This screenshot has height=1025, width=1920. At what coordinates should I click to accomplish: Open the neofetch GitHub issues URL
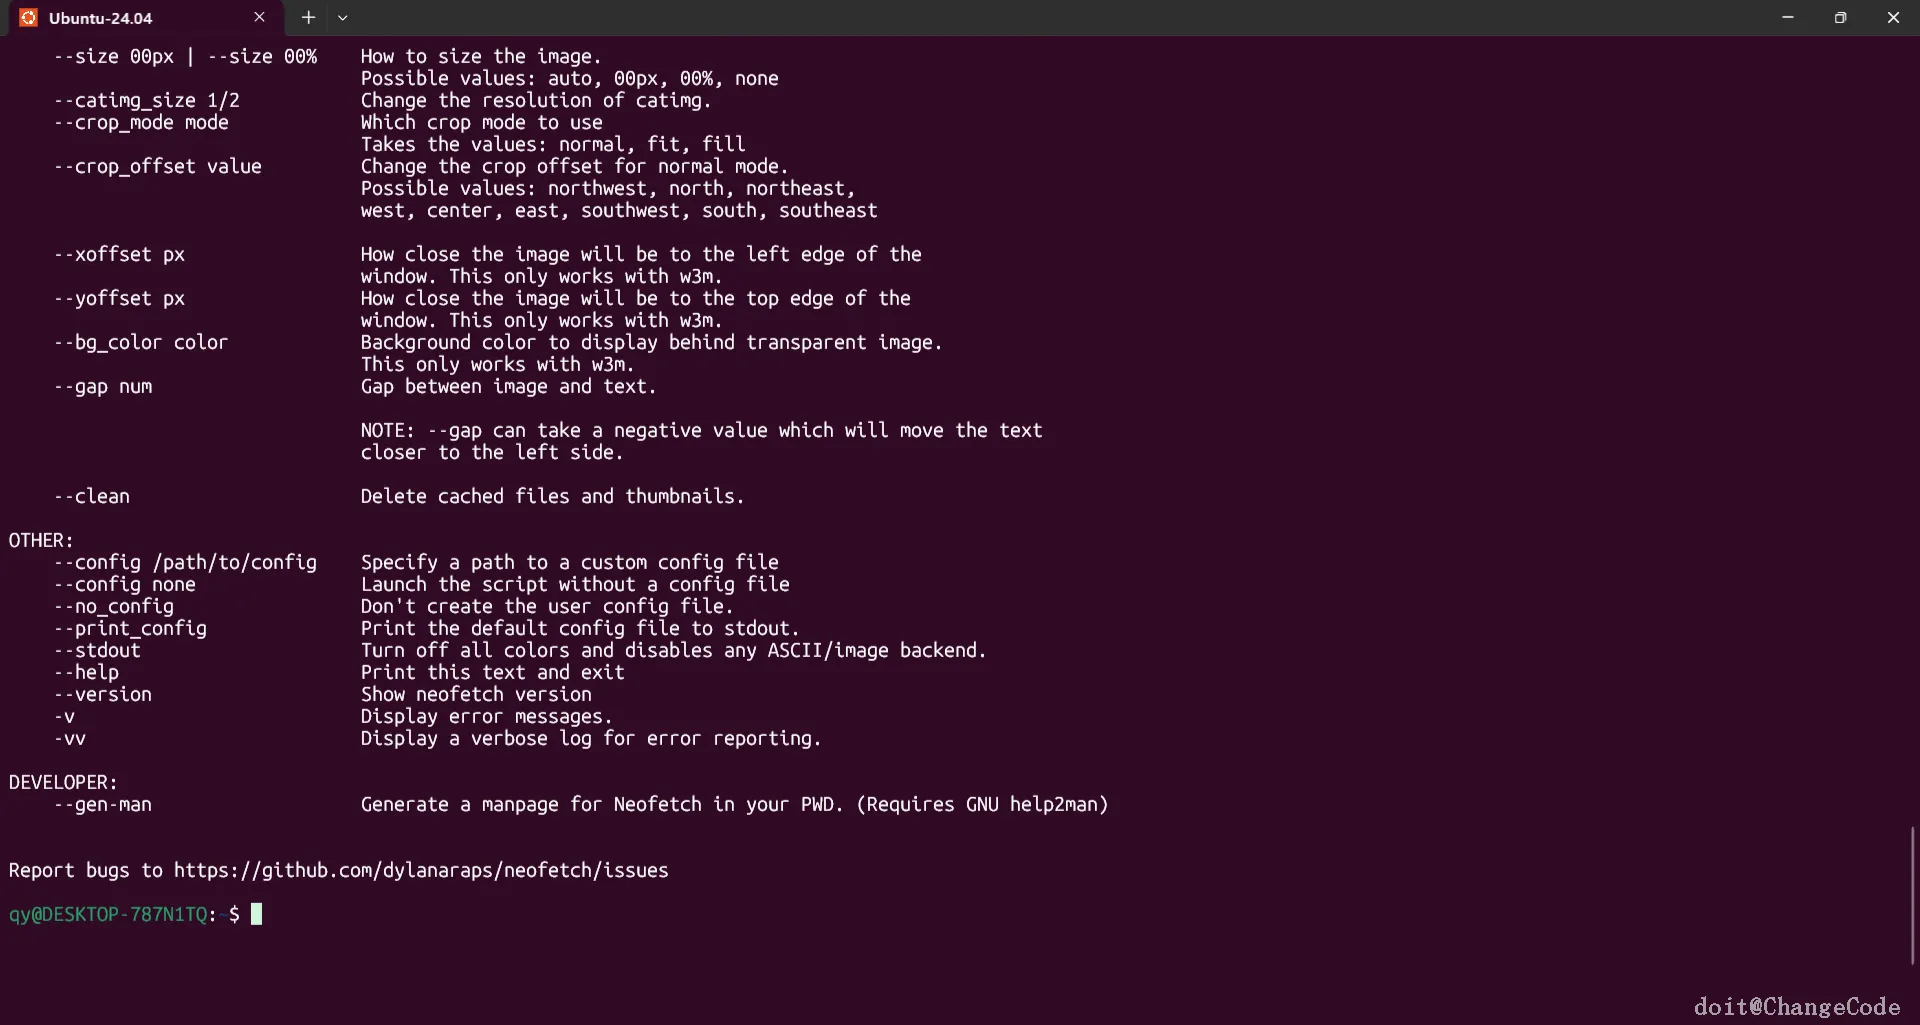coord(420,871)
